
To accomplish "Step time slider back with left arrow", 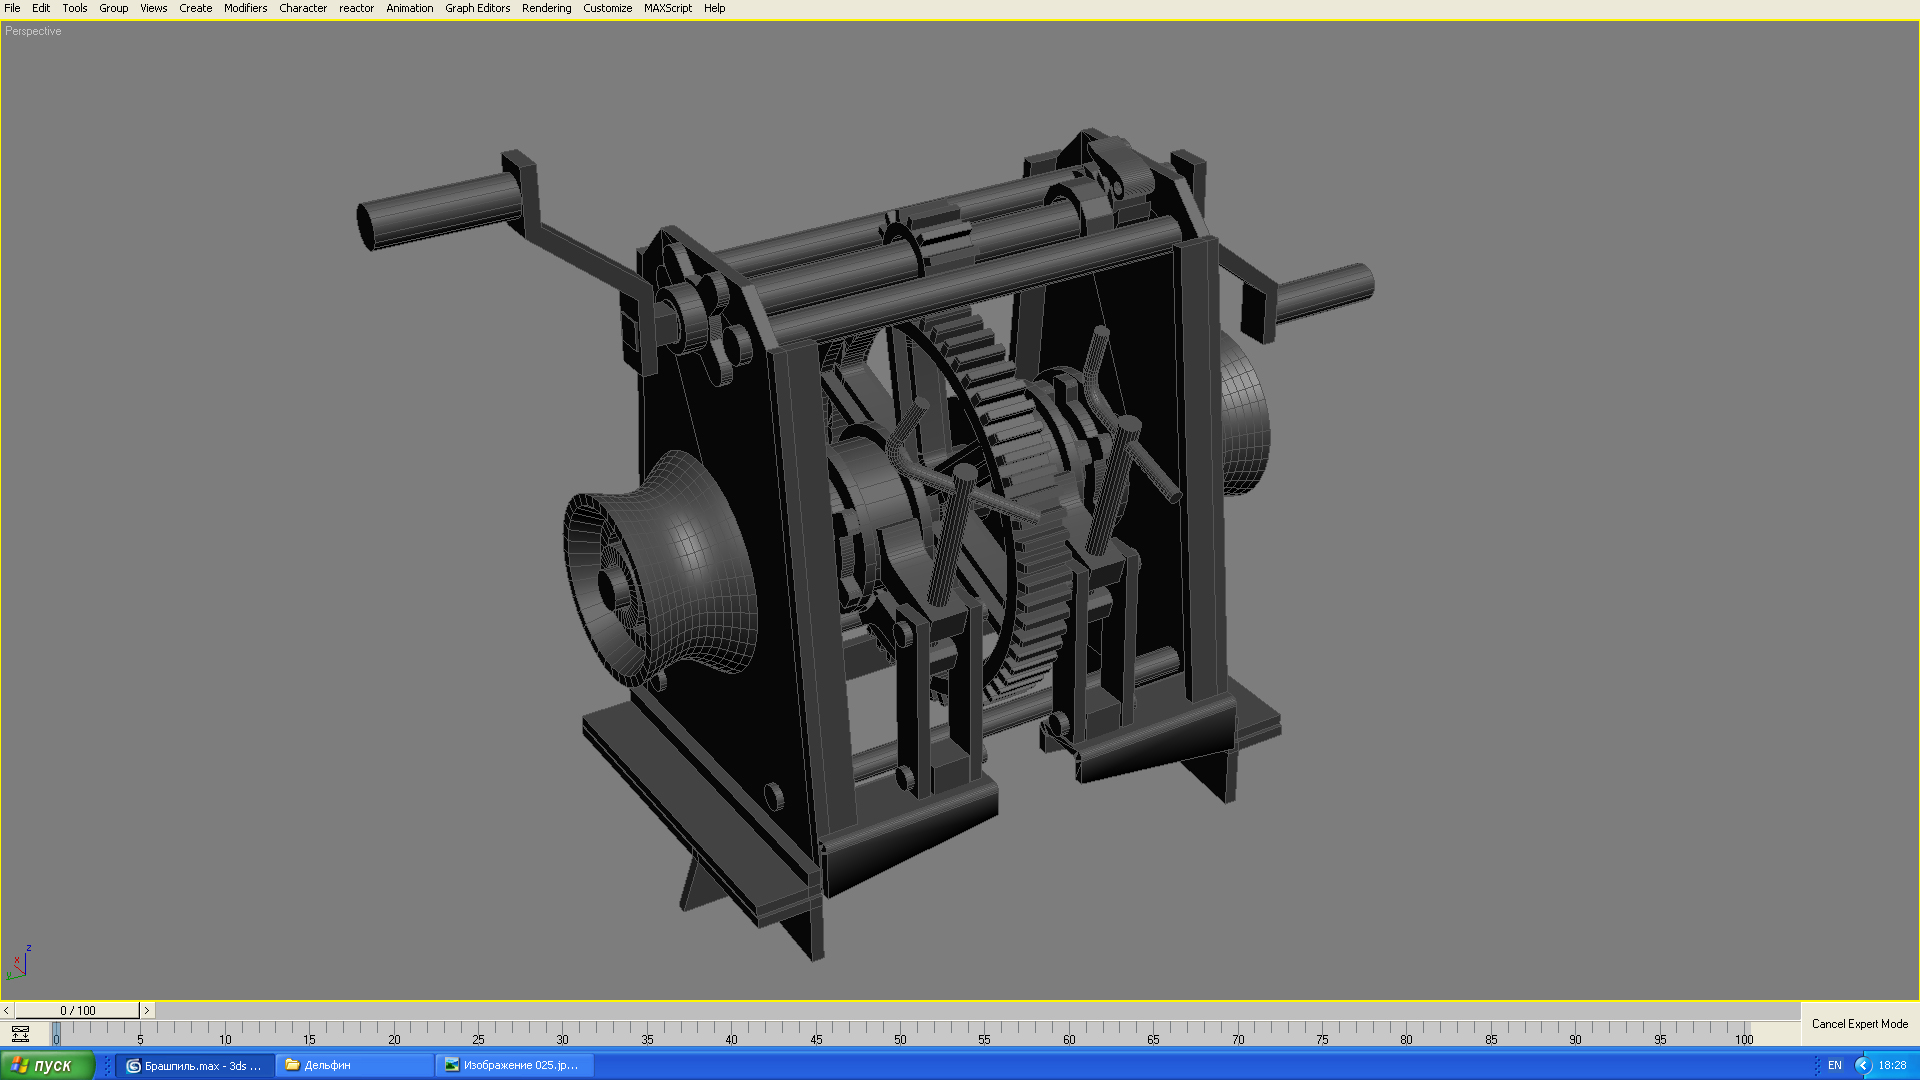I will (x=7, y=1010).
